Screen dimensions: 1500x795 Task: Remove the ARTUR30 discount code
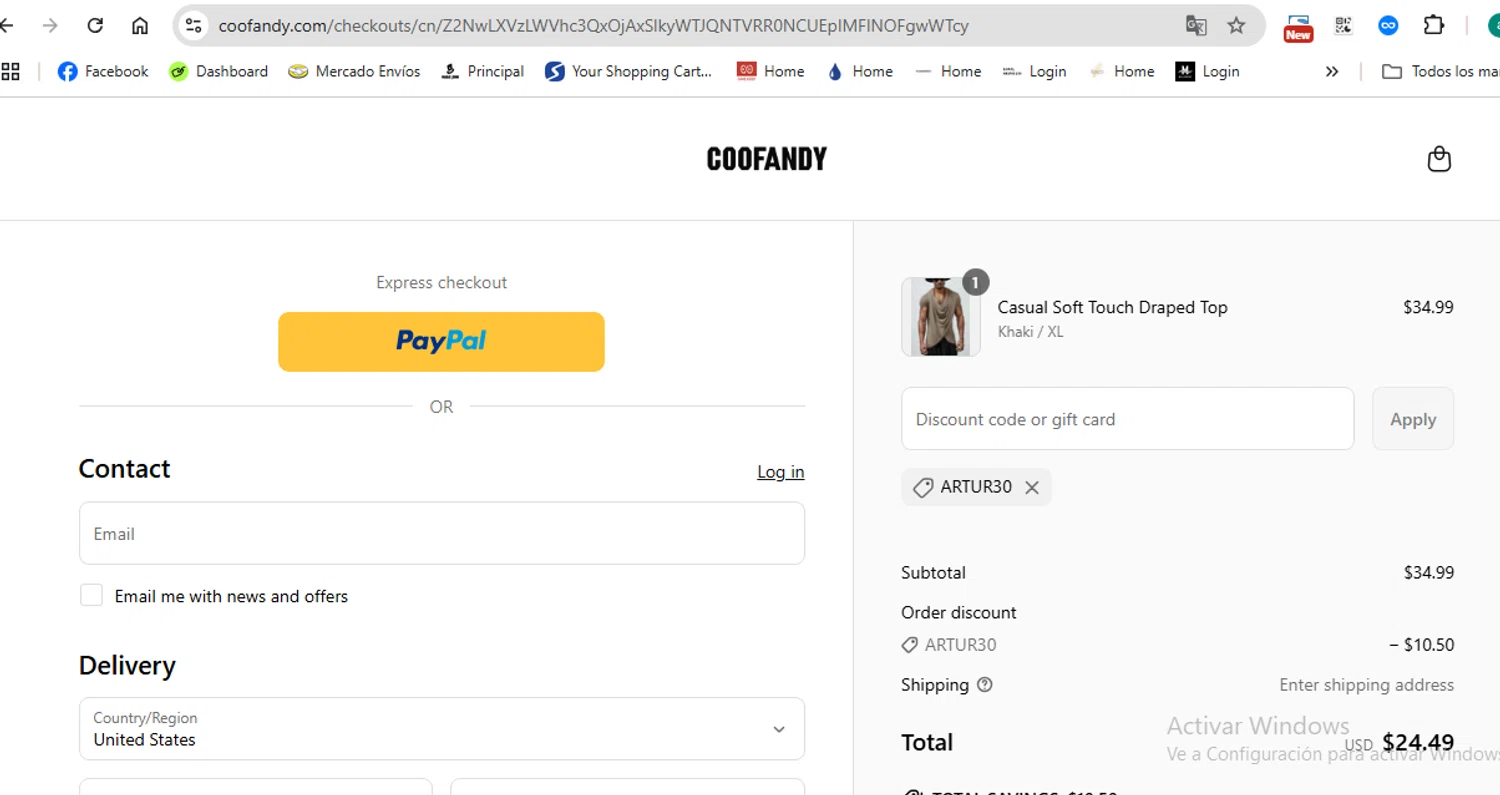(1032, 487)
